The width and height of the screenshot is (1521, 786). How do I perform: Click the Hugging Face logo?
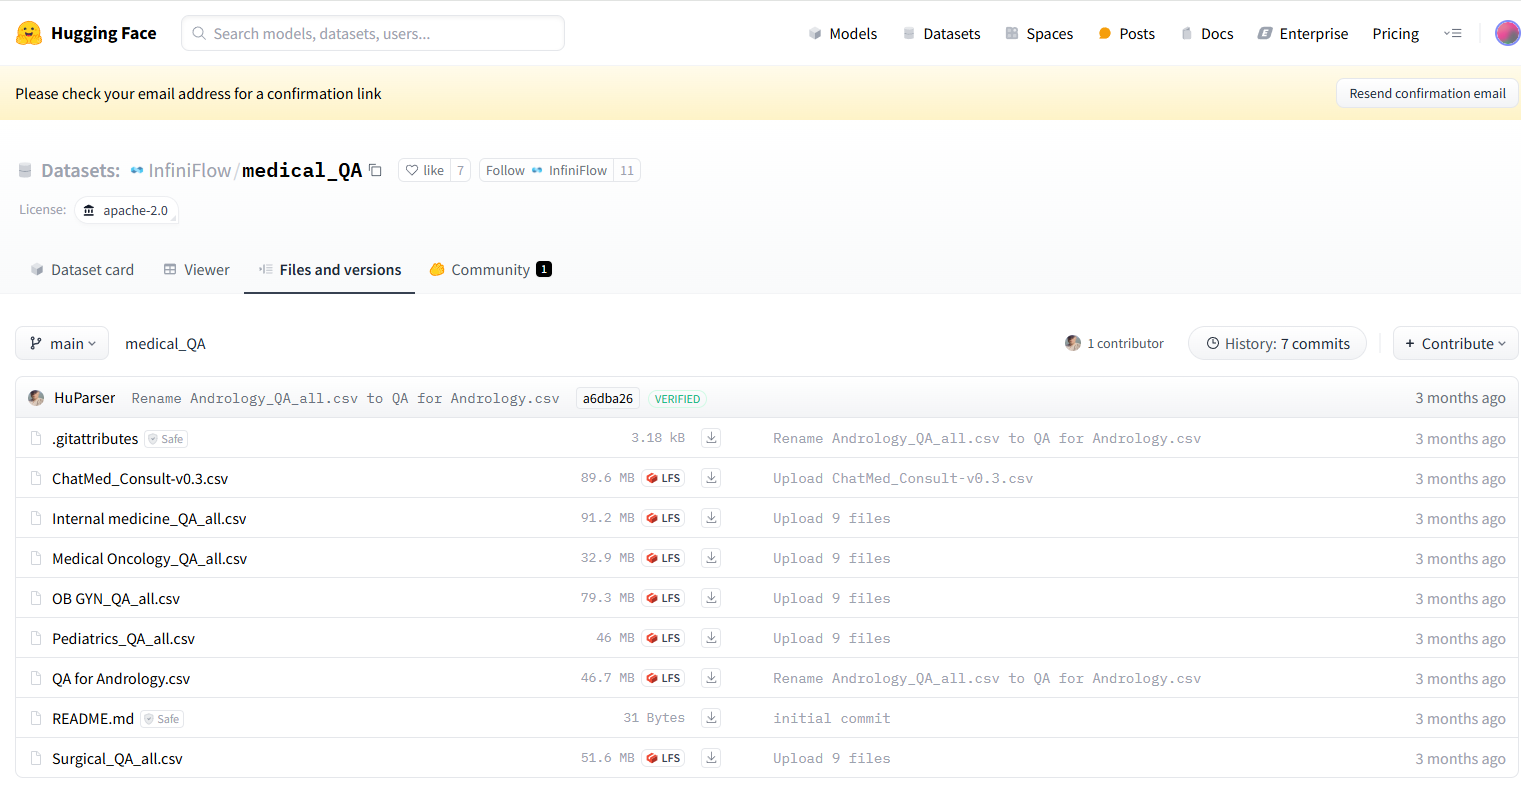tap(86, 33)
